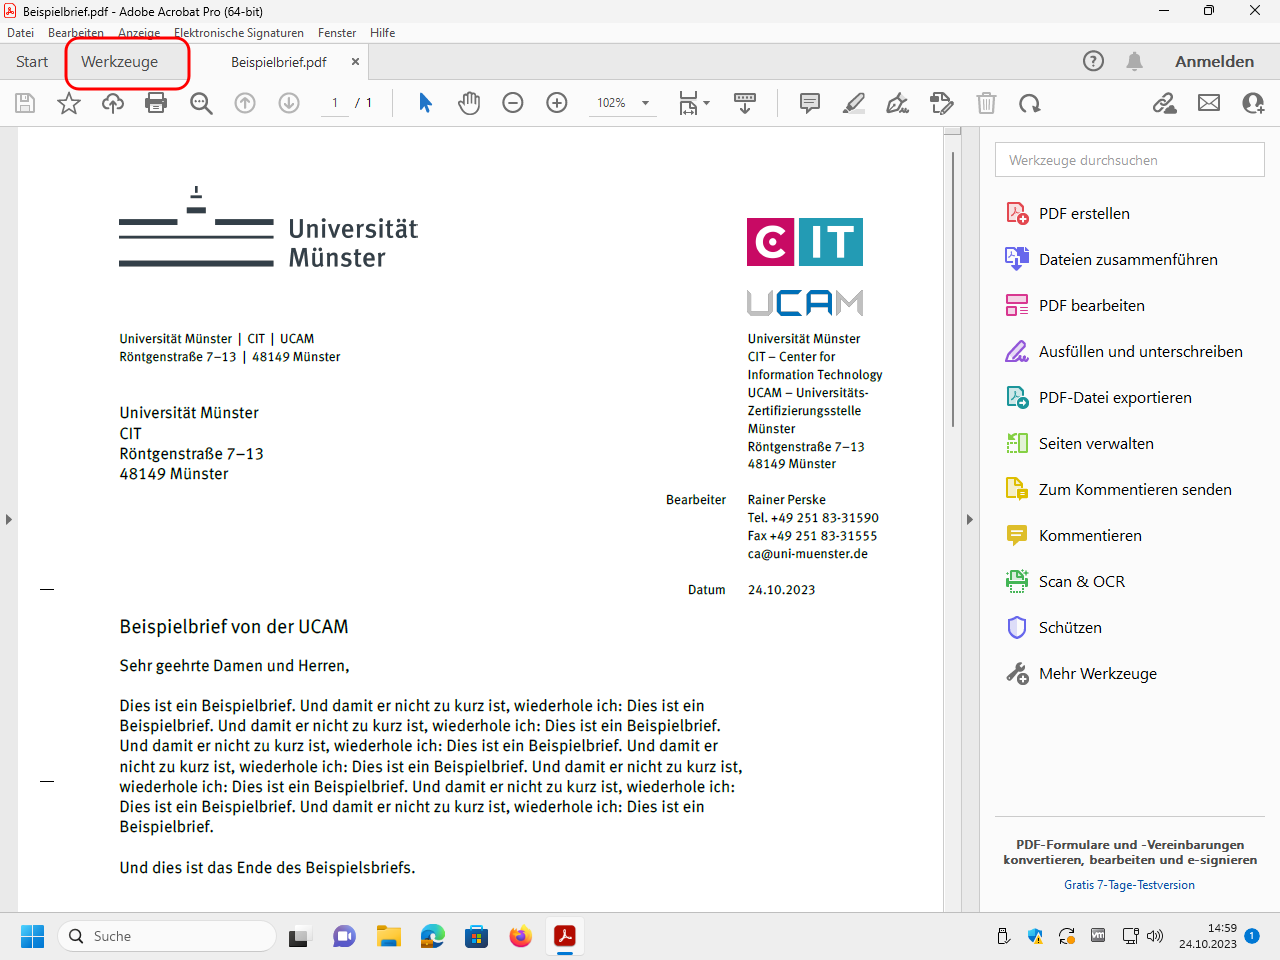Open the Fenster menu
The height and width of the screenshot is (960, 1280).
coord(337,33)
